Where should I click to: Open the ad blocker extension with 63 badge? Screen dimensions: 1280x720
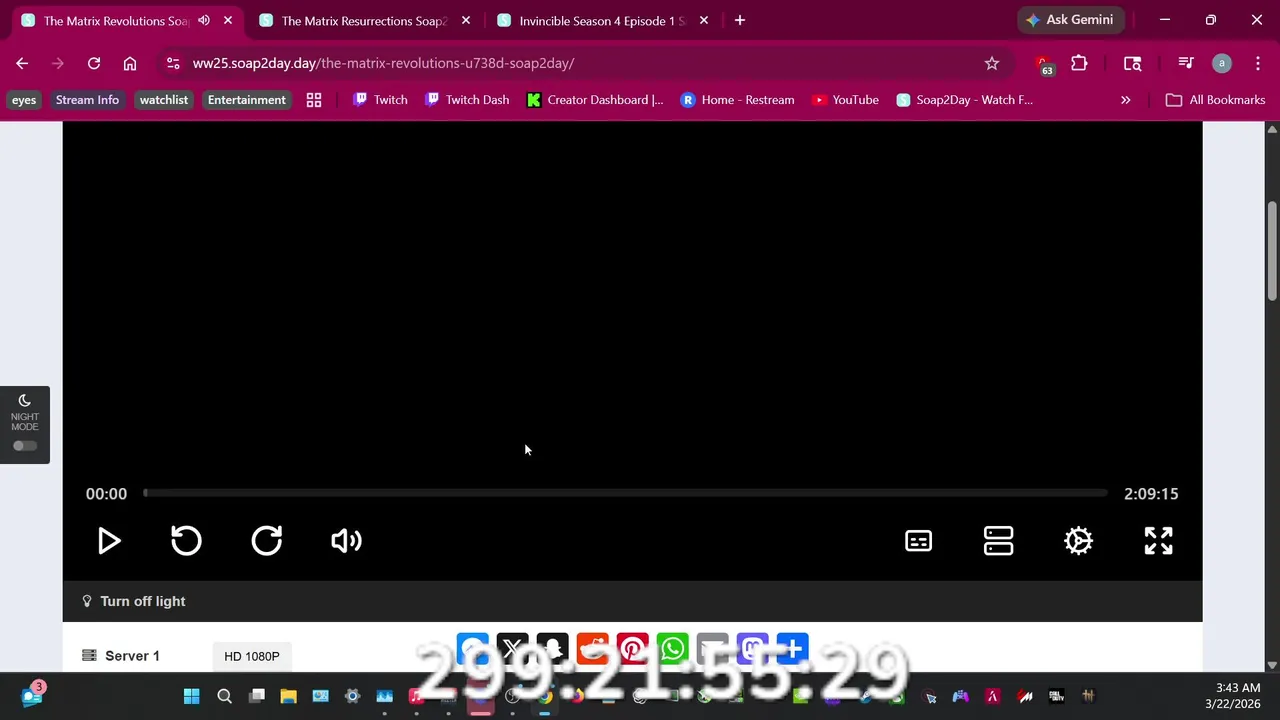pos(1044,64)
